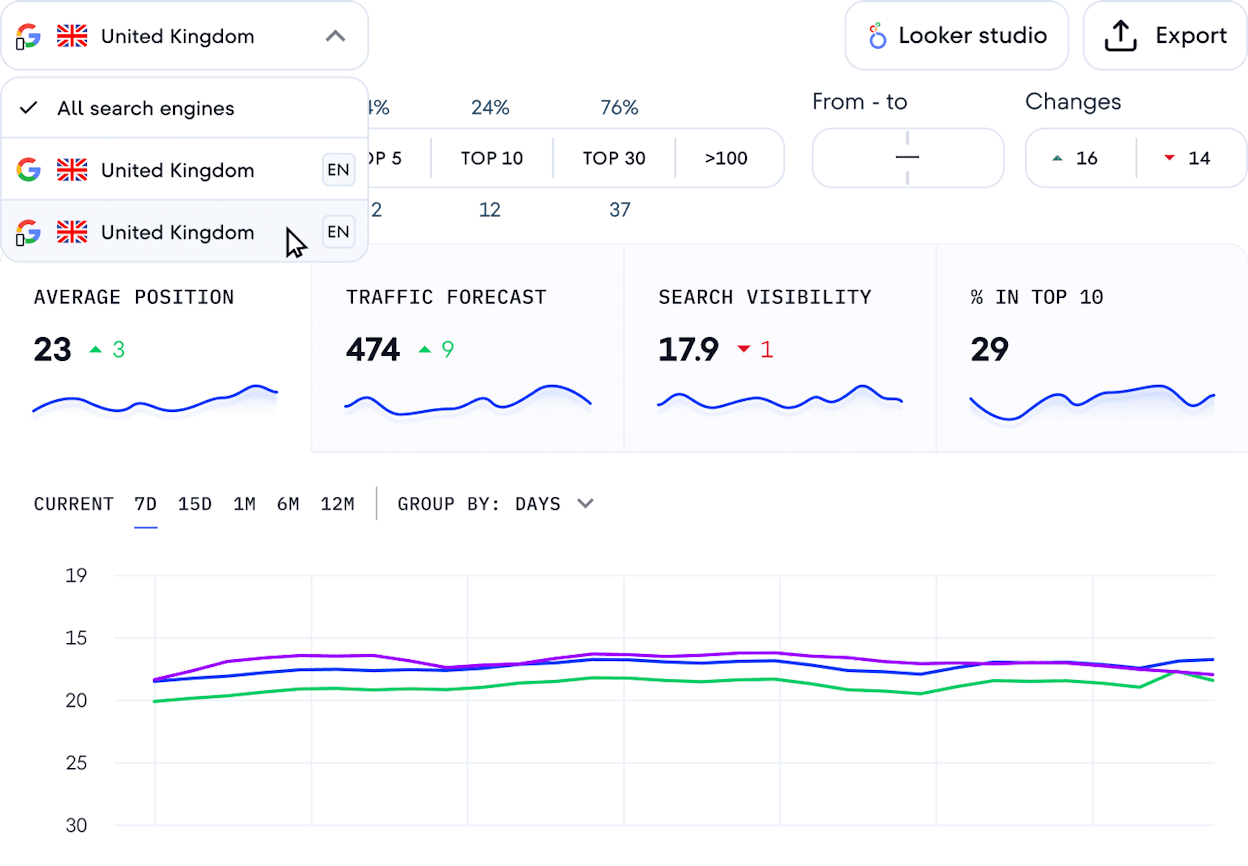Open the % in Top 10 card

(1092, 348)
